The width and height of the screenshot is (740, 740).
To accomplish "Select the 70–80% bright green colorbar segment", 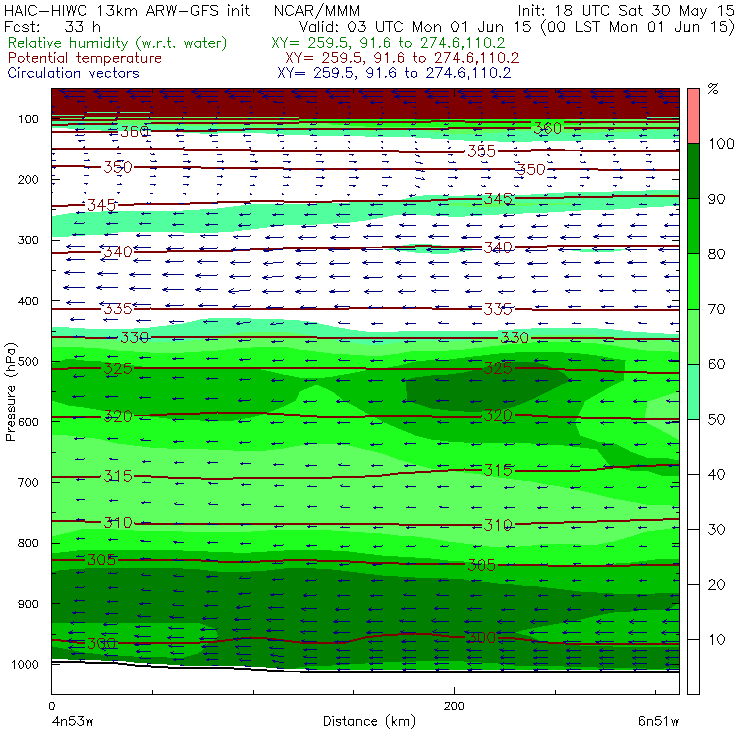I will (693, 281).
